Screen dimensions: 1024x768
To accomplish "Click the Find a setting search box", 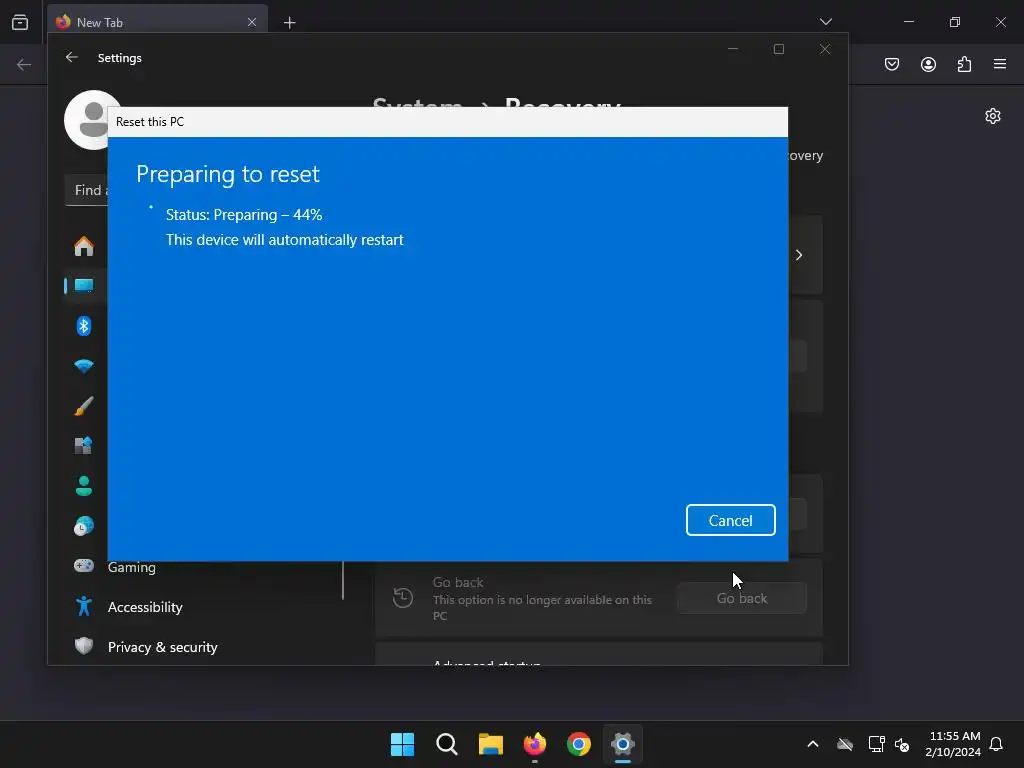I will coord(86,190).
